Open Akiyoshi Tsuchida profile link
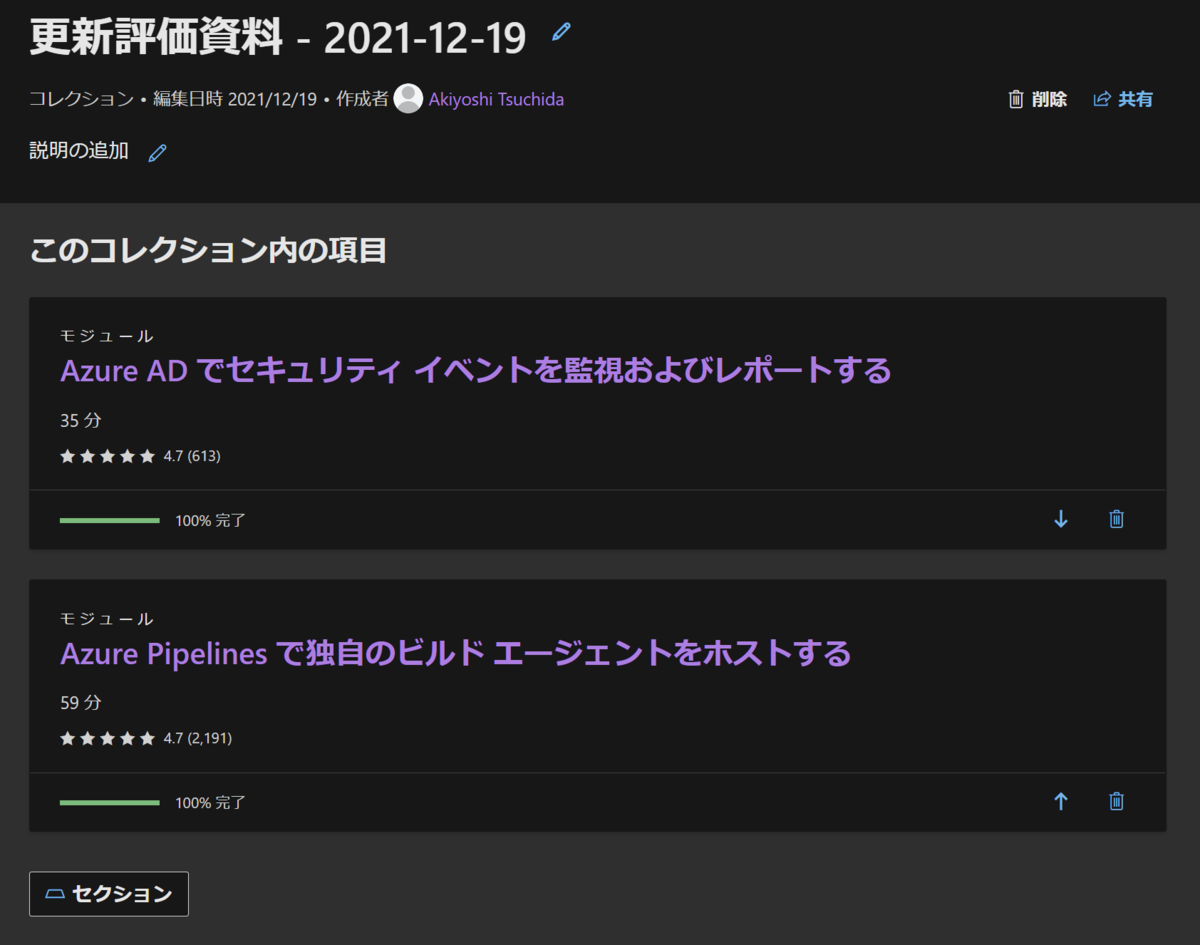 [496, 99]
